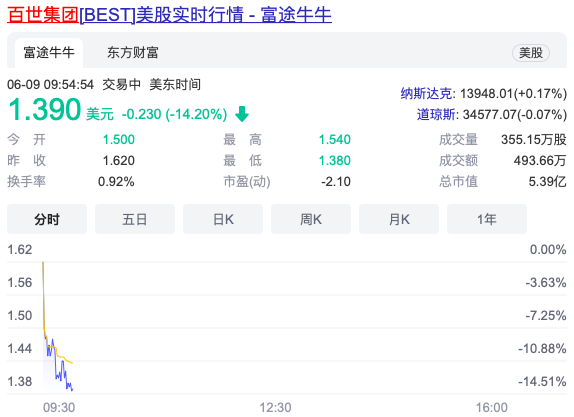Image resolution: width=574 pixels, height=417 pixels.
Task: Click the 最低 value 1.380
Action: (x=335, y=160)
